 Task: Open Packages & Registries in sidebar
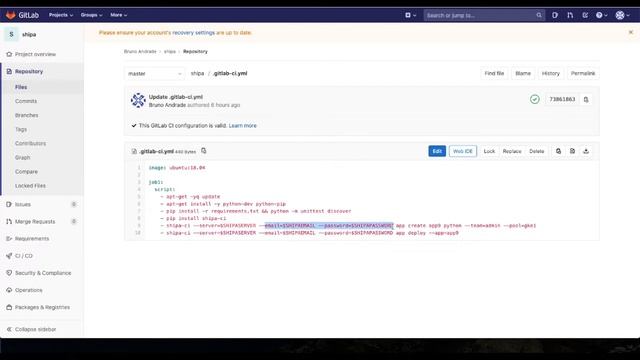click(x=42, y=307)
